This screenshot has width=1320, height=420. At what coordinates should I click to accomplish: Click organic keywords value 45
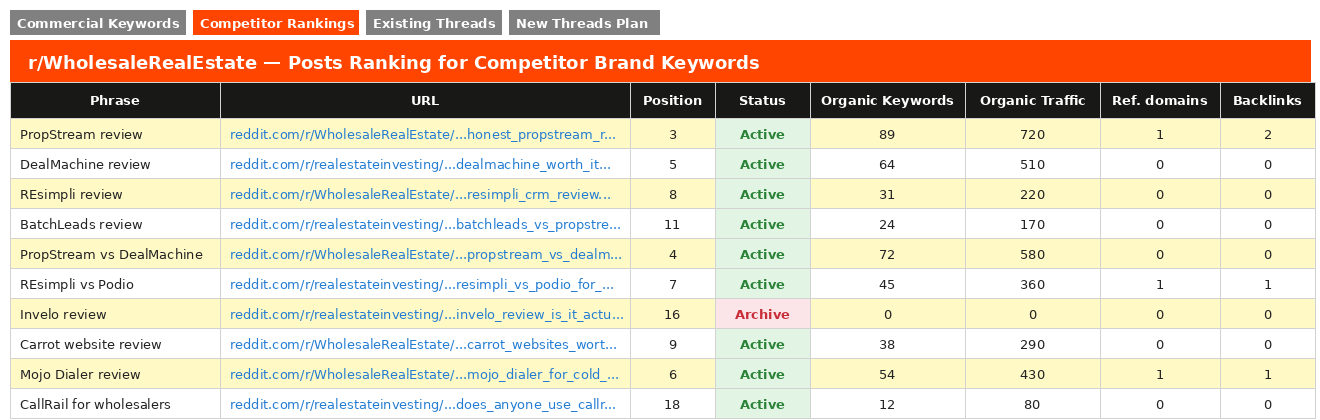(x=887, y=284)
